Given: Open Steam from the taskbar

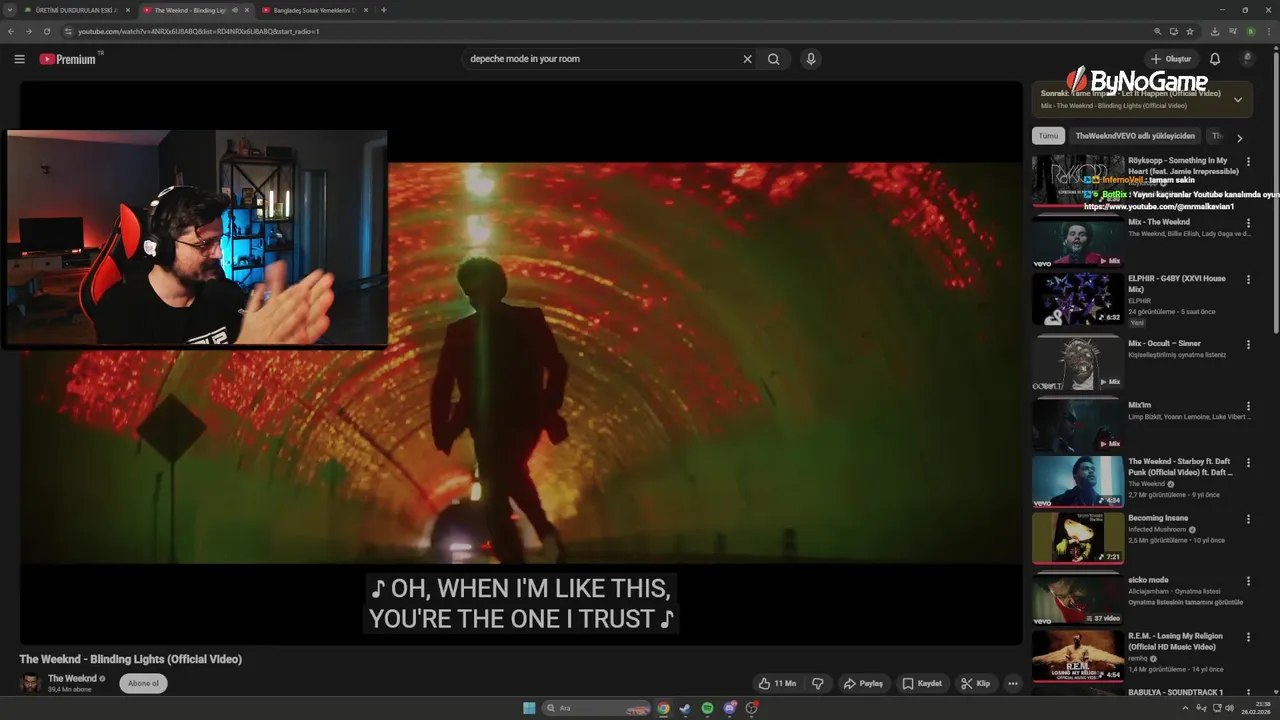Looking at the screenshot, I should (x=685, y=708).
